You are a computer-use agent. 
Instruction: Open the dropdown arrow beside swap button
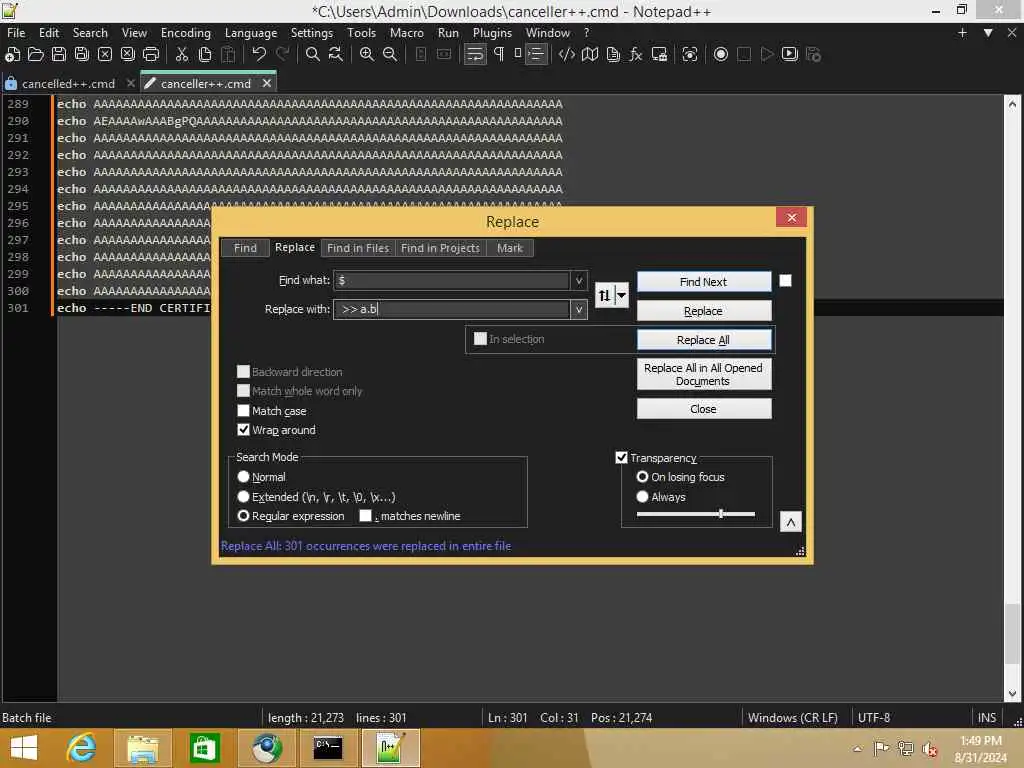(x=622, y=296)
